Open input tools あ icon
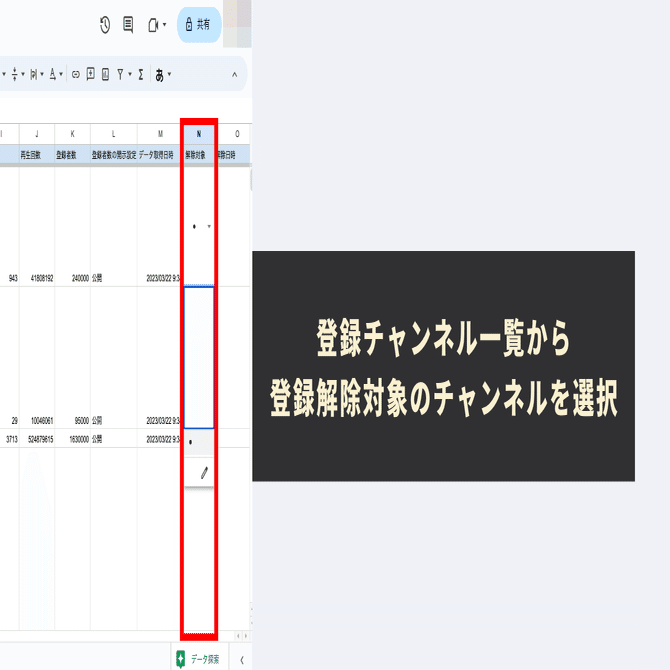 [x=159, y=75]
